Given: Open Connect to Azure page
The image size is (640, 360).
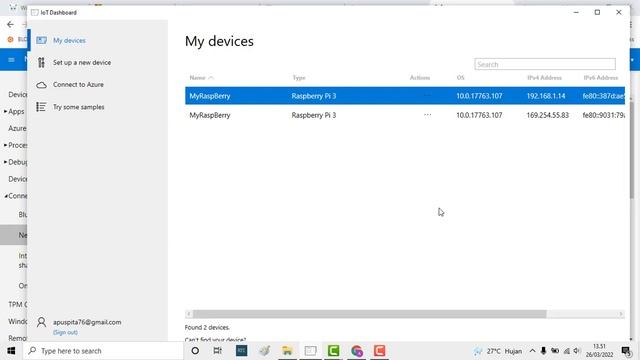Looking at the screenshot, I should 78,84.
